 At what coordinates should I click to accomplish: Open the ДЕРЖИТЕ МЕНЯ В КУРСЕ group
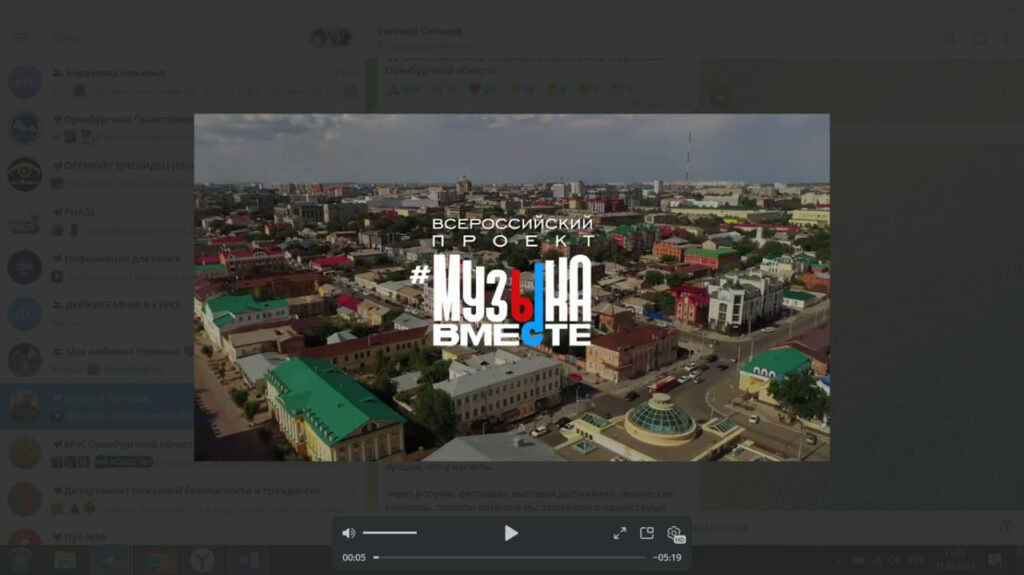(98, 314)
